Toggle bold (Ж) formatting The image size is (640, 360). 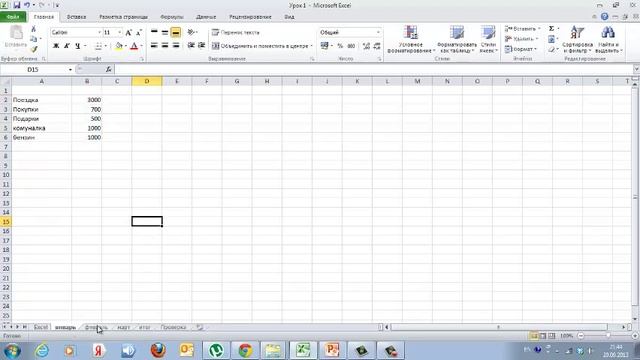pos(56,46)
